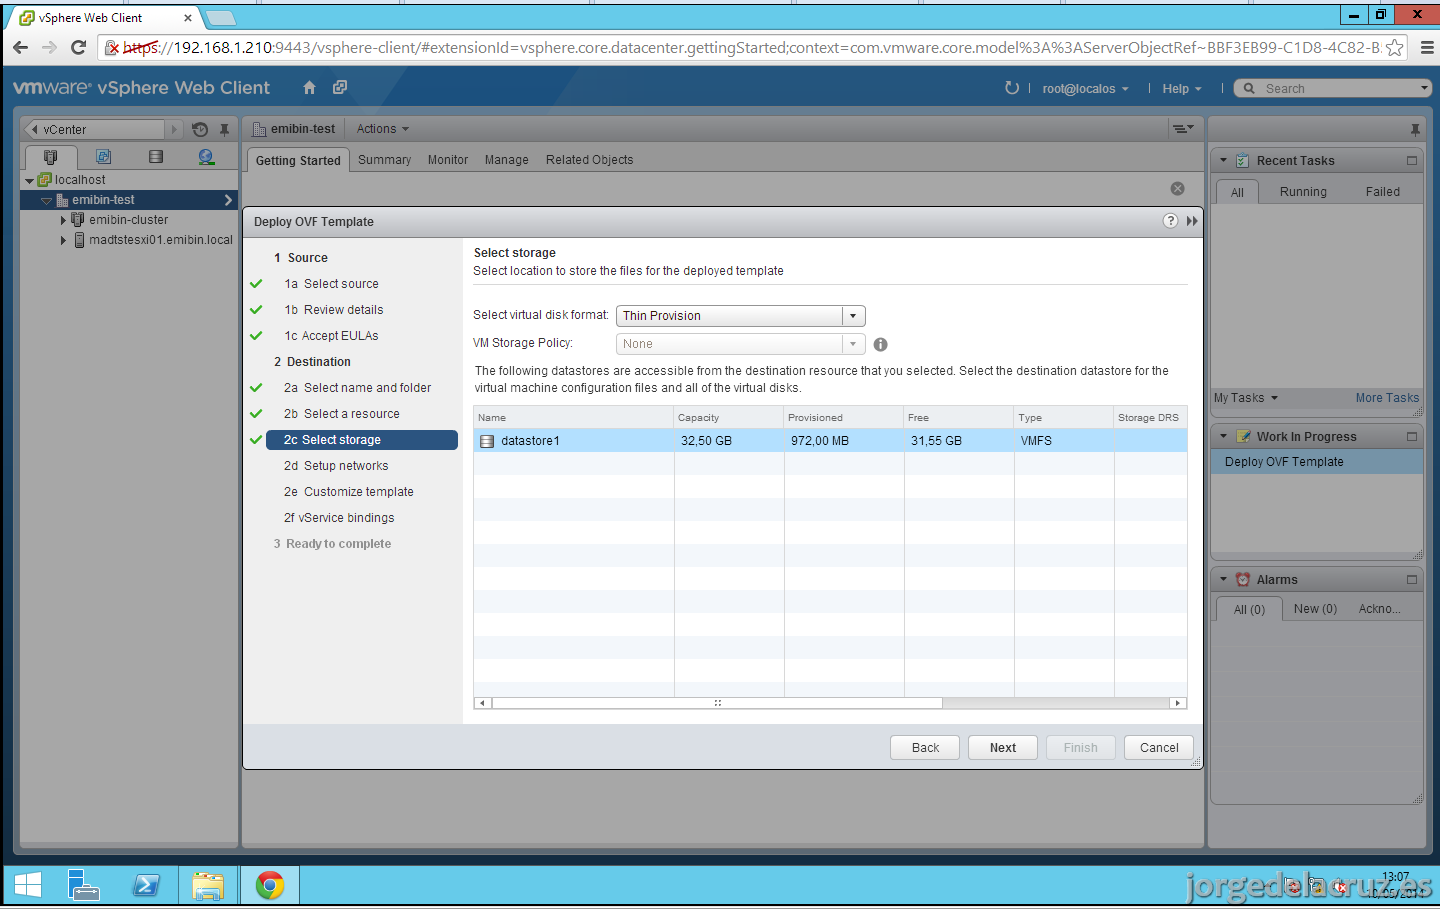Maximize the Alarms panel

[x=1412, y=579]
